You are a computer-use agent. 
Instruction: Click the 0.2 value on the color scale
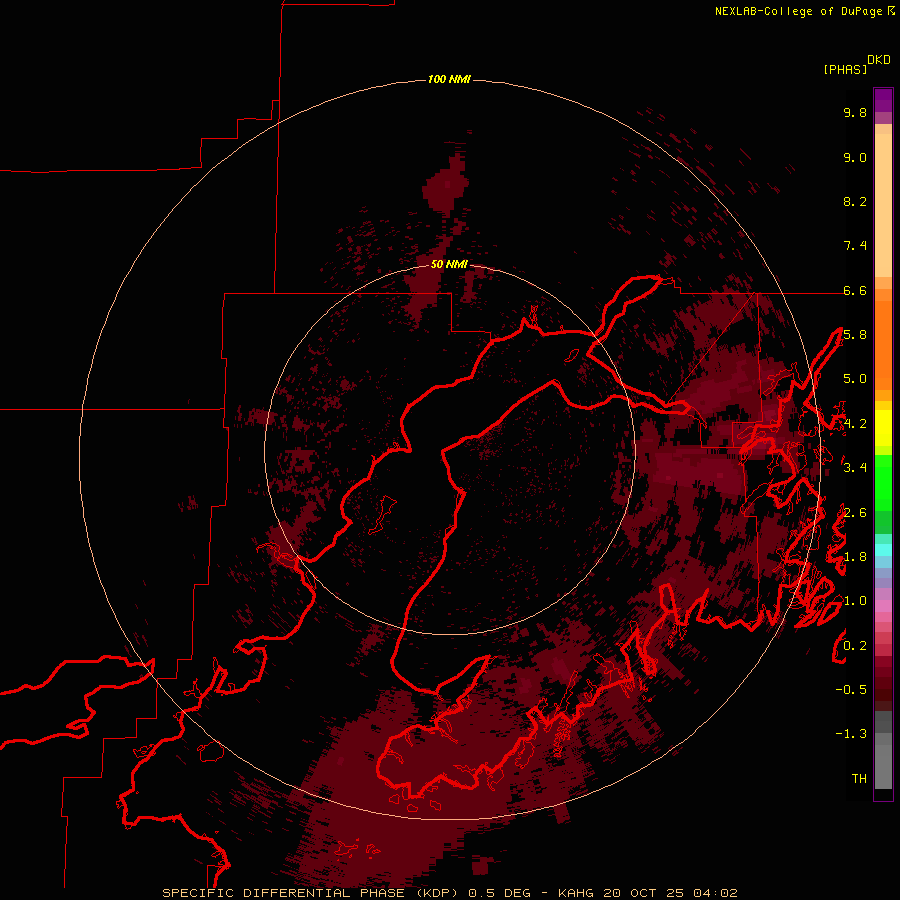855,646
